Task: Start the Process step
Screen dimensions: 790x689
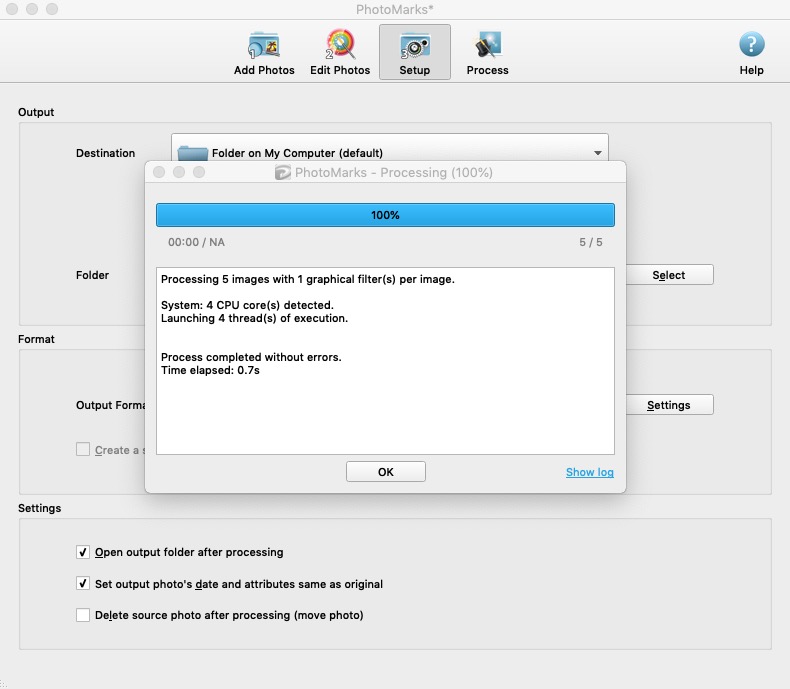Action: [487, 53]
